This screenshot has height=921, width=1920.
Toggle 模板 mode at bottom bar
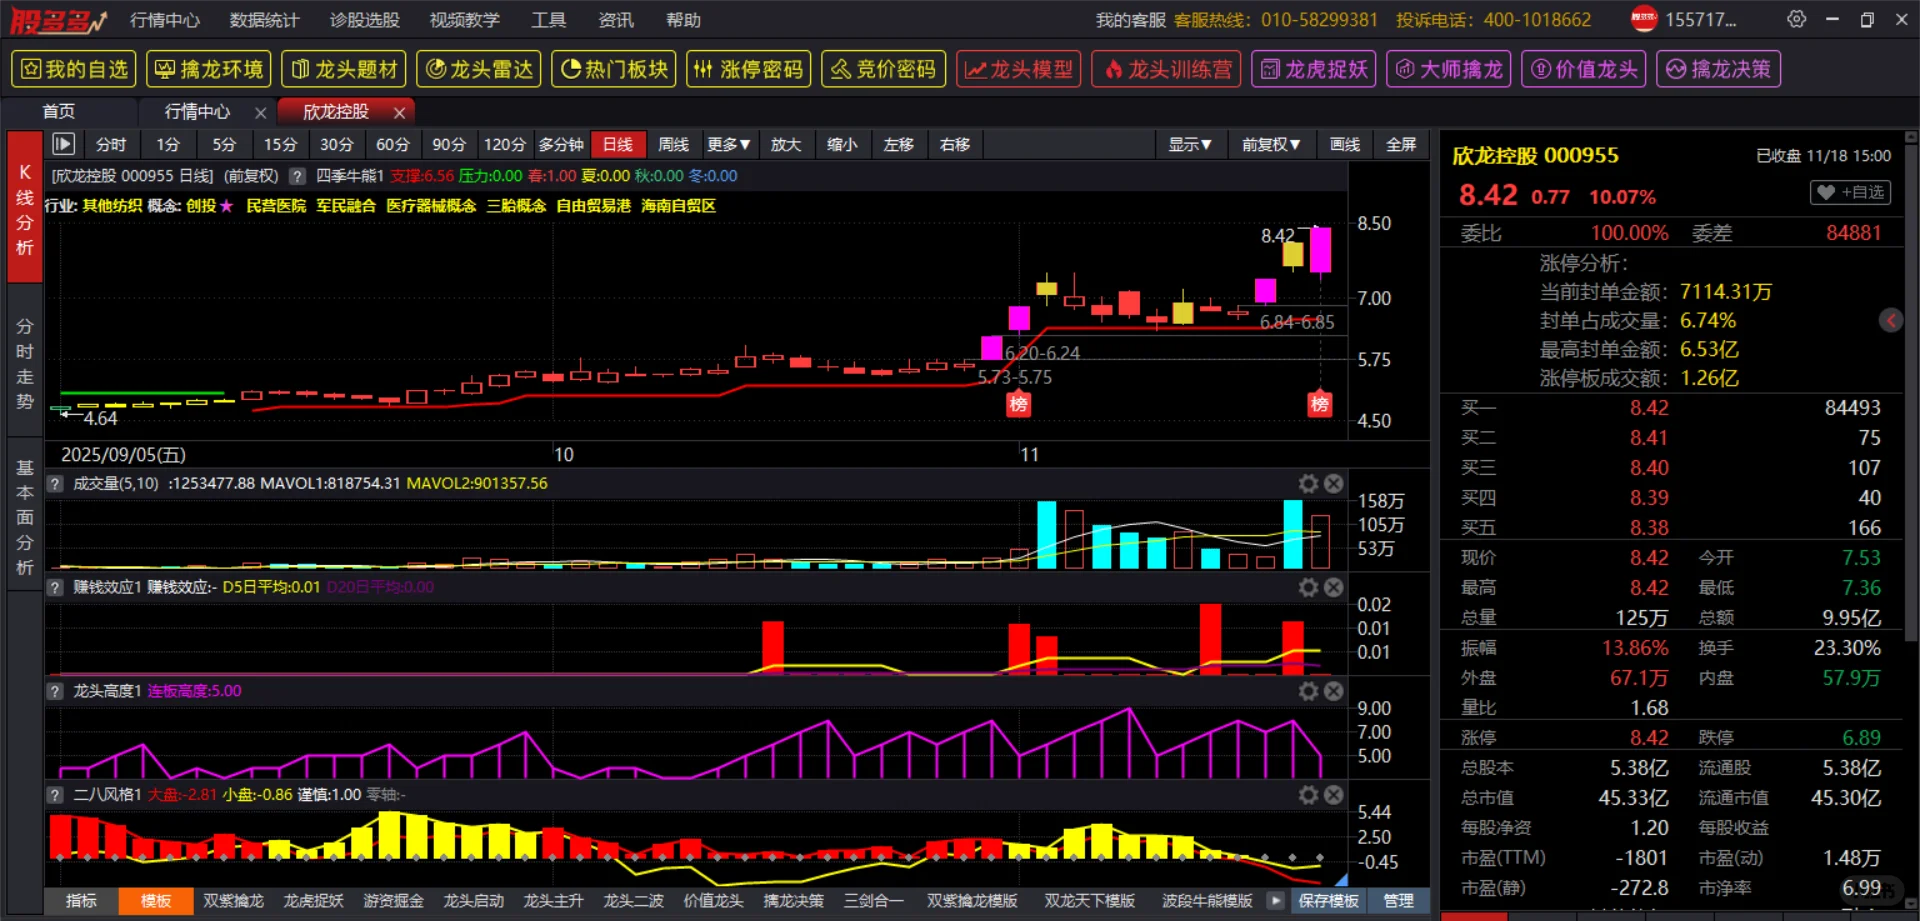156,901
